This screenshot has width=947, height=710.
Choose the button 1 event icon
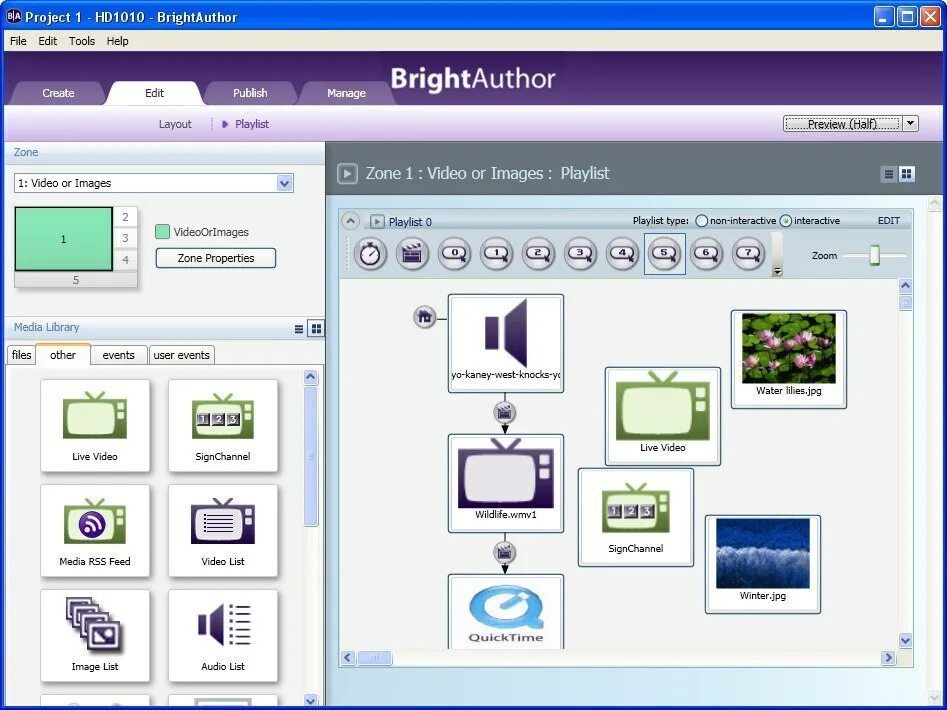point(496,254)
